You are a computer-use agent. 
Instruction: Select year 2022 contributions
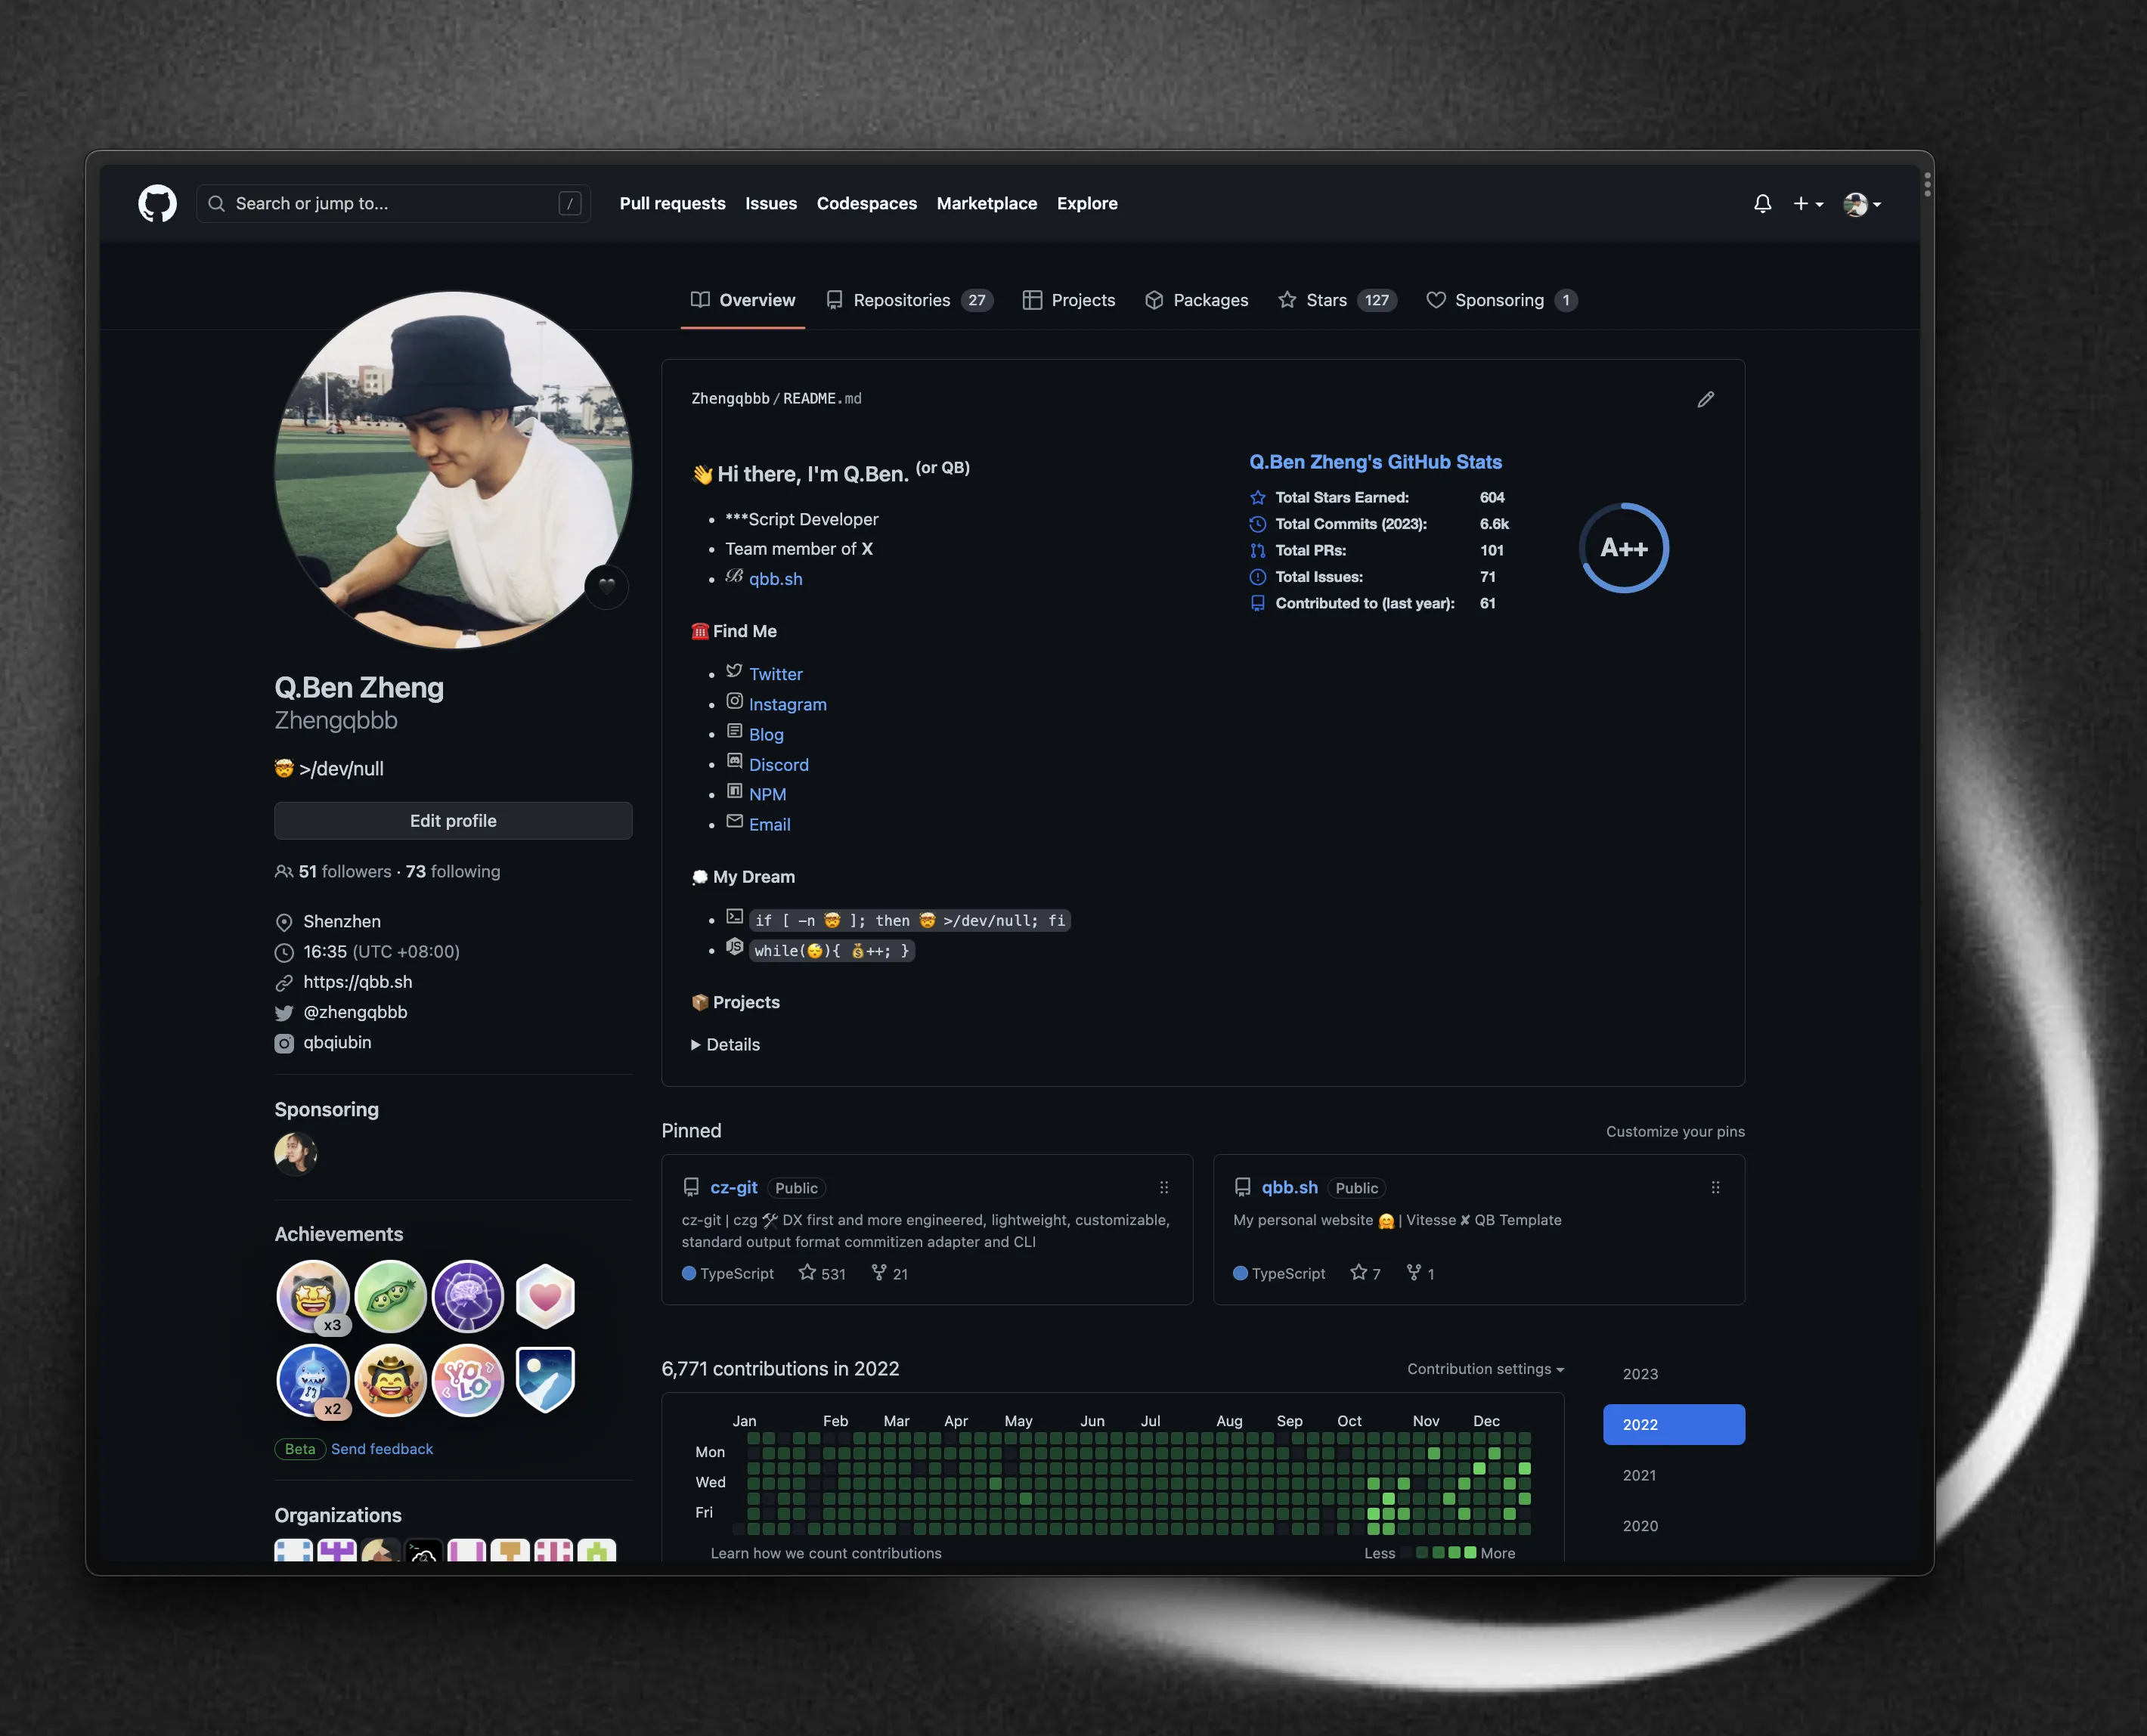(1673, 1424)
